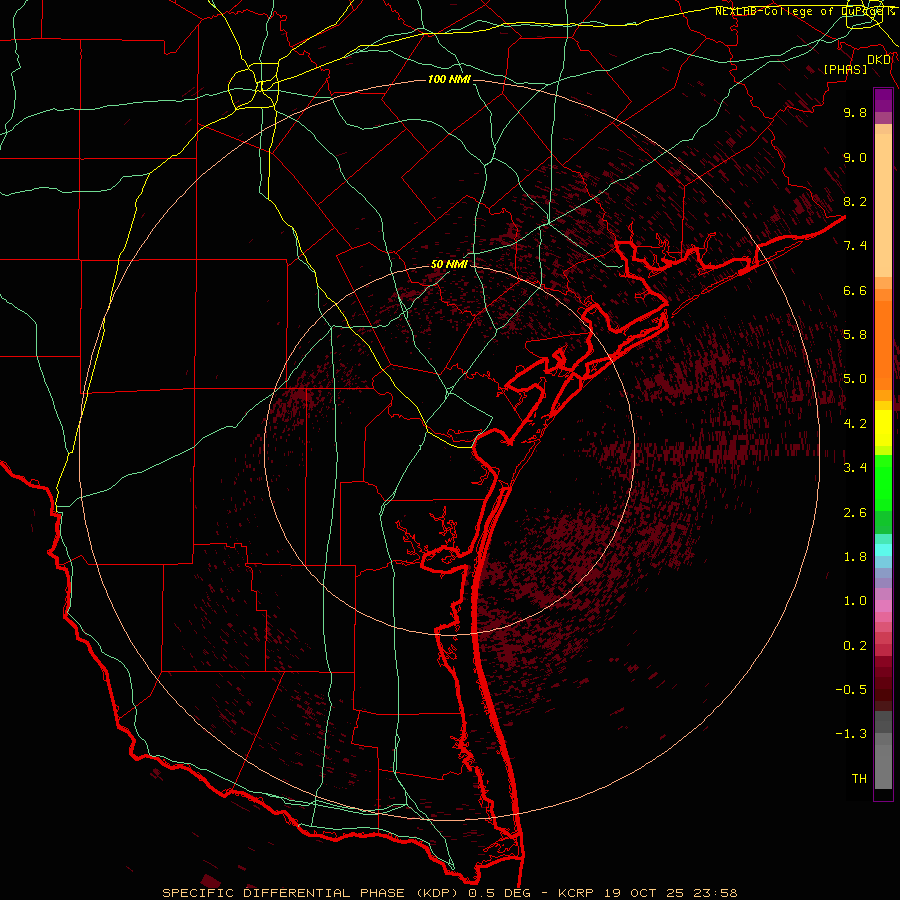Click the 50 NMI range ring label

pyautogui.click(x=449, y=264)
